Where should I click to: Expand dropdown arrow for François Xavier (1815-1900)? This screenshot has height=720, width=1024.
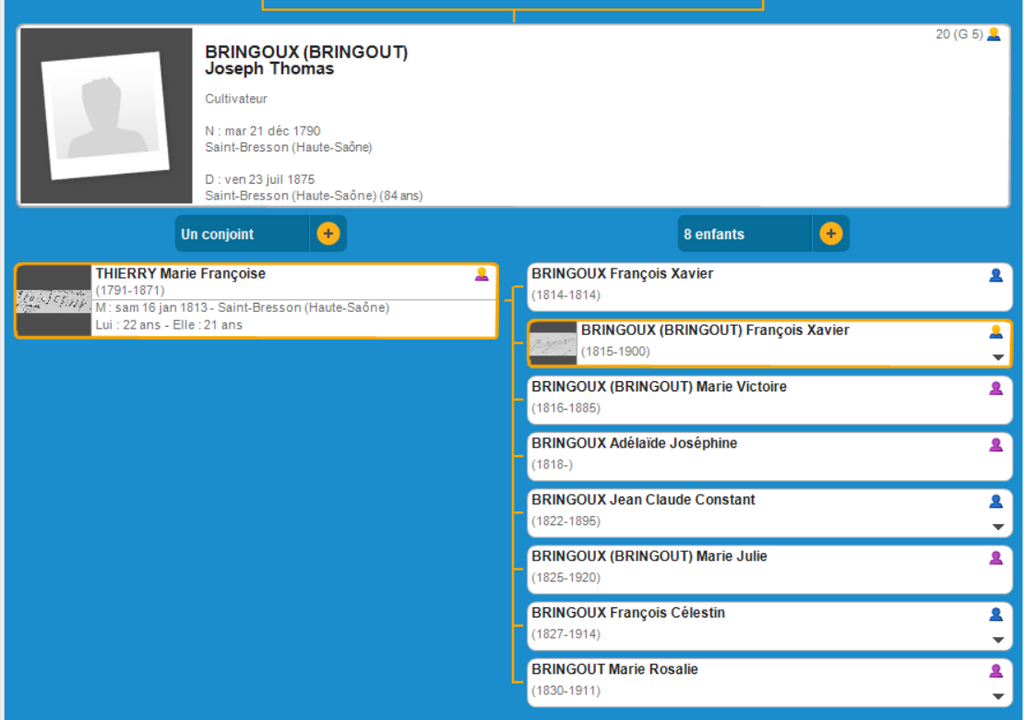point(997,357)
